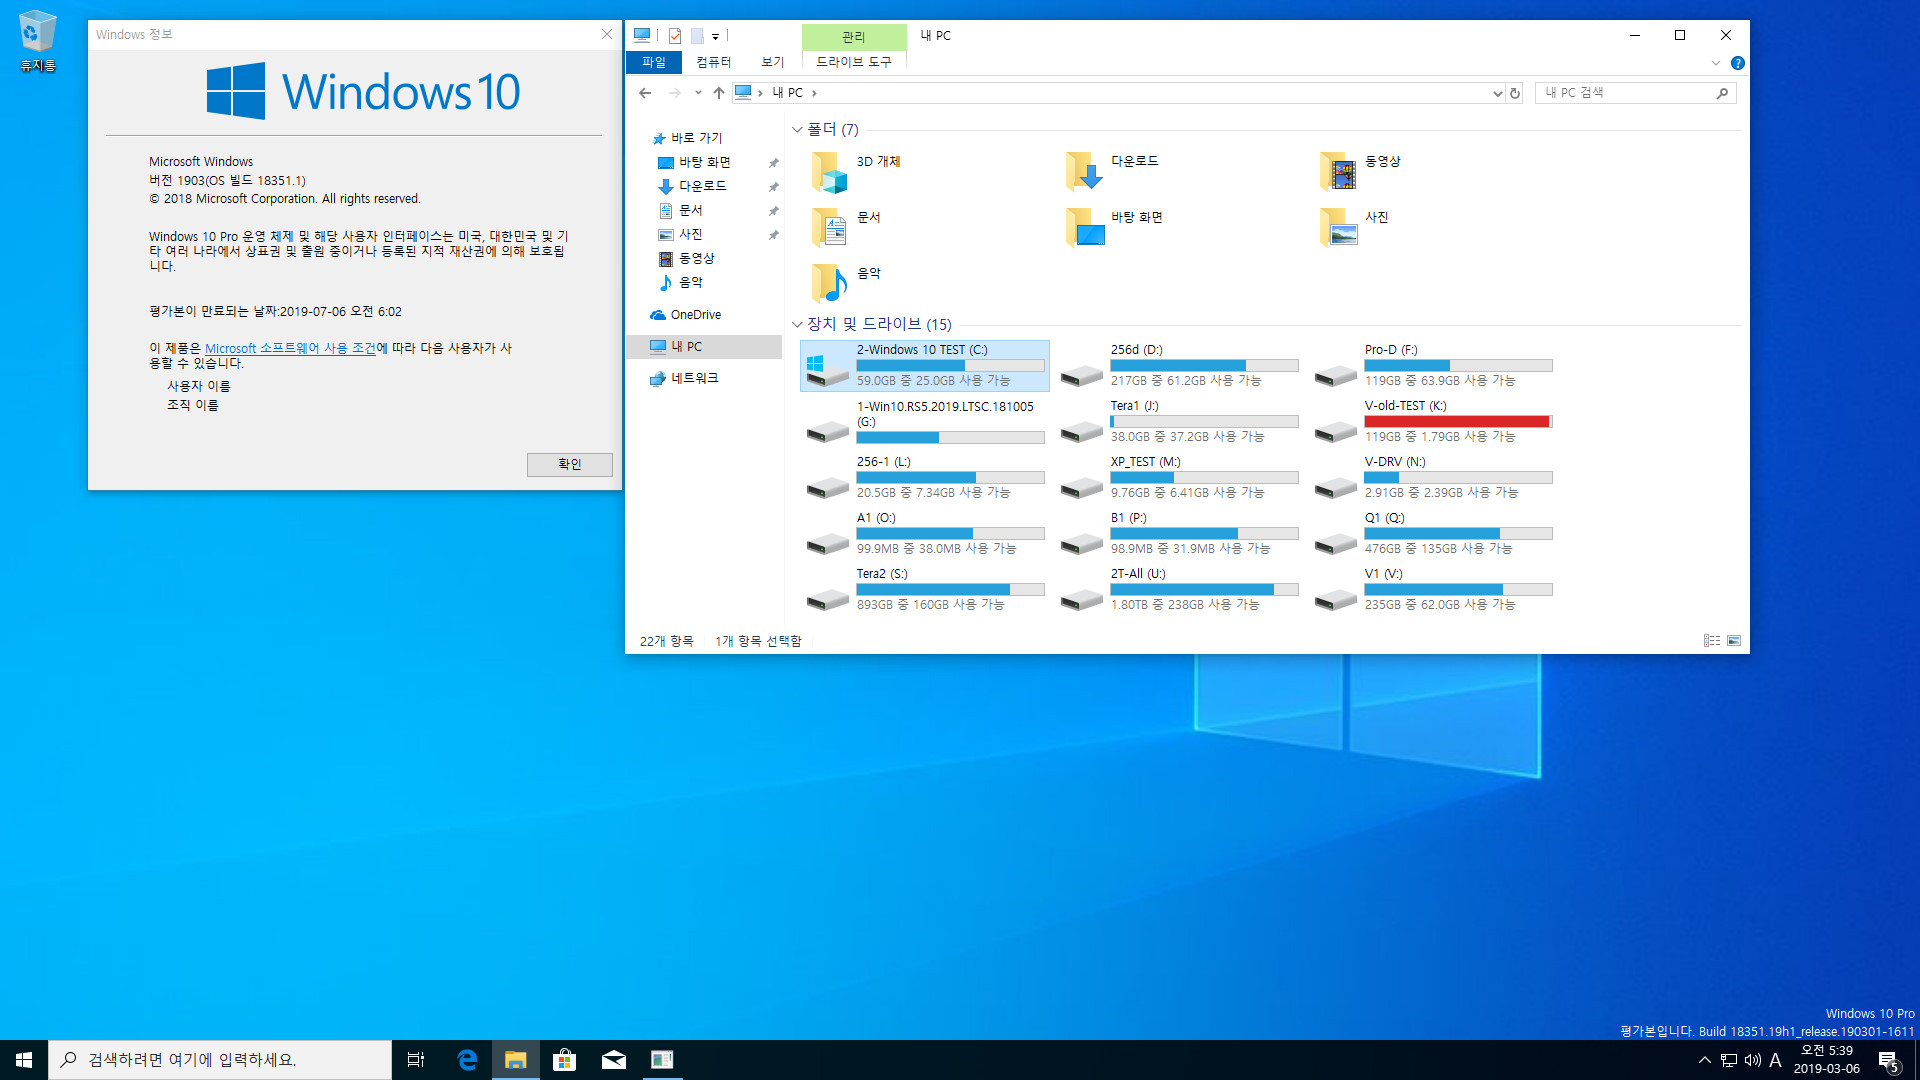Select drive XP_TEST (M:)
This screenshot has height=1080, width=1920.
tap(1179, 478)
